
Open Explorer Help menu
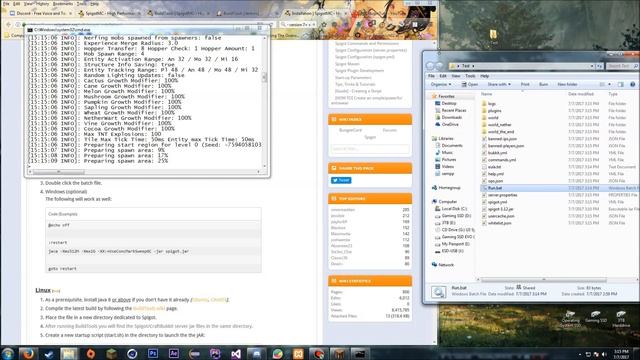tap(484, 76)
